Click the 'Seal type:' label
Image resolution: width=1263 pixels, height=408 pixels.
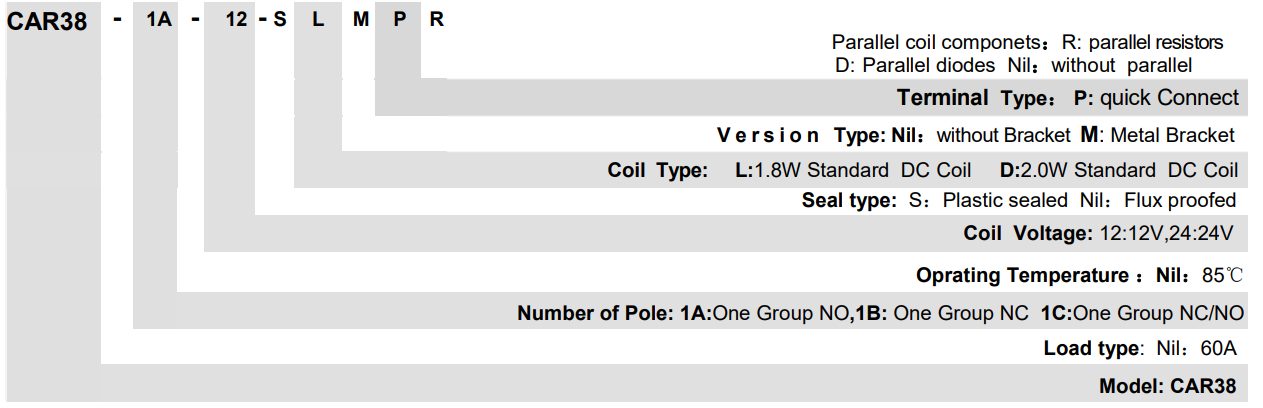(x=849, y=200)
